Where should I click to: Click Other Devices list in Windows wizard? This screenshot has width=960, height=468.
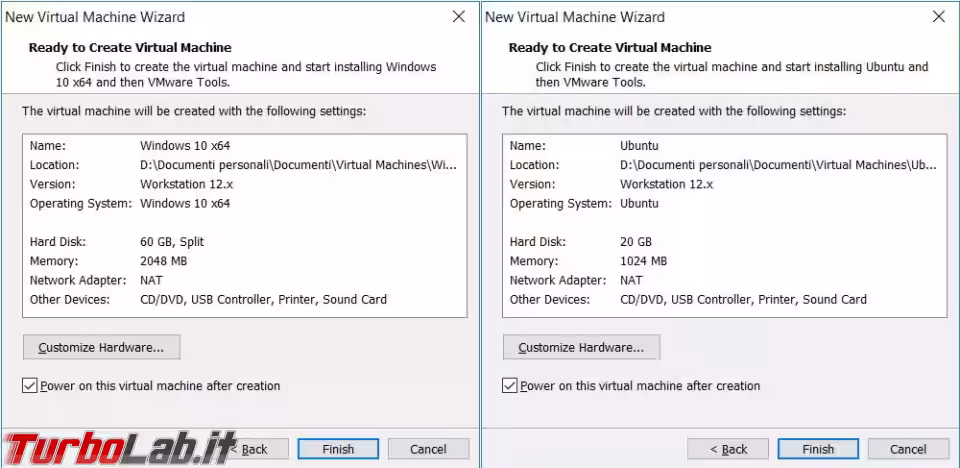(x=263, y=300)
